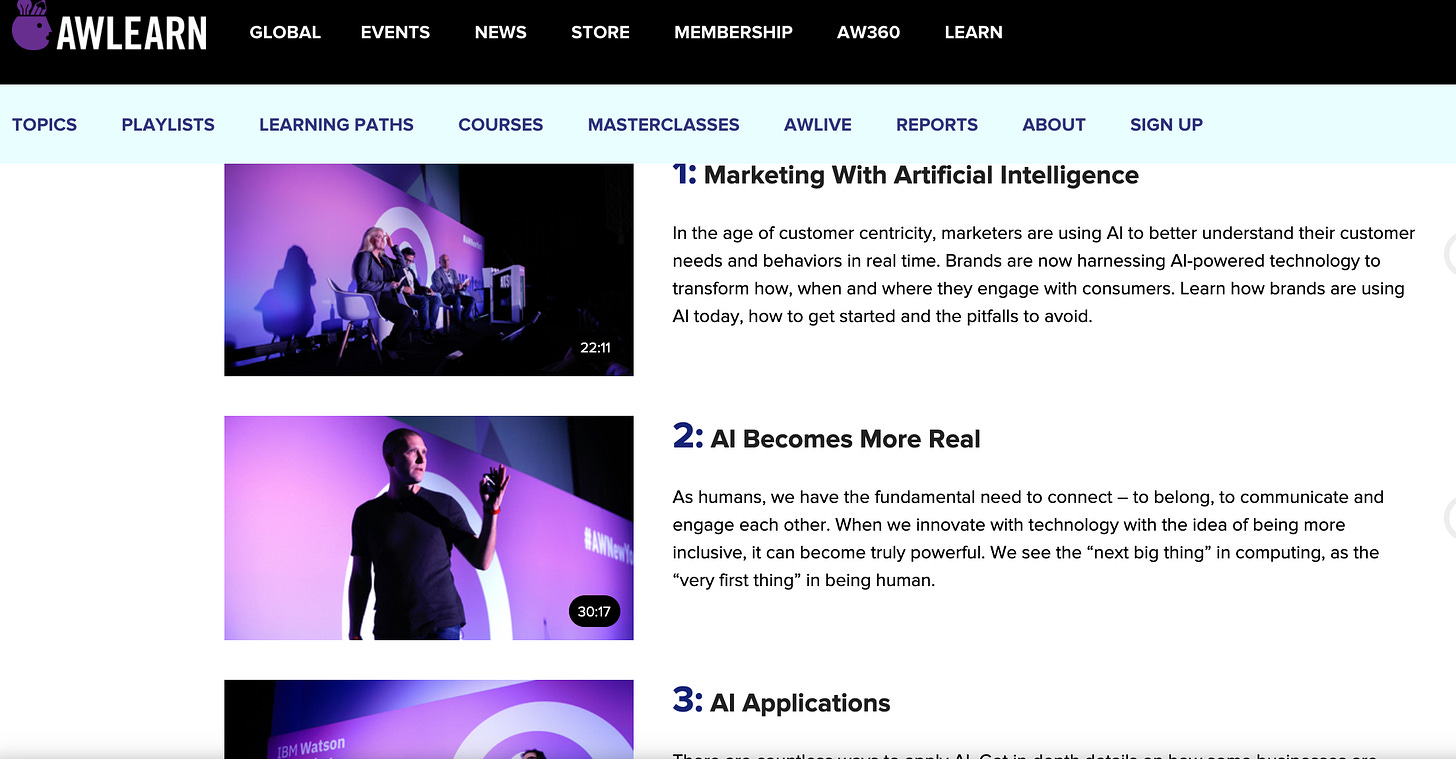Open the AWLIVE tab
Image resolution: width=1456 pixels, height=759 pixels.
click(x=818, y=125)
